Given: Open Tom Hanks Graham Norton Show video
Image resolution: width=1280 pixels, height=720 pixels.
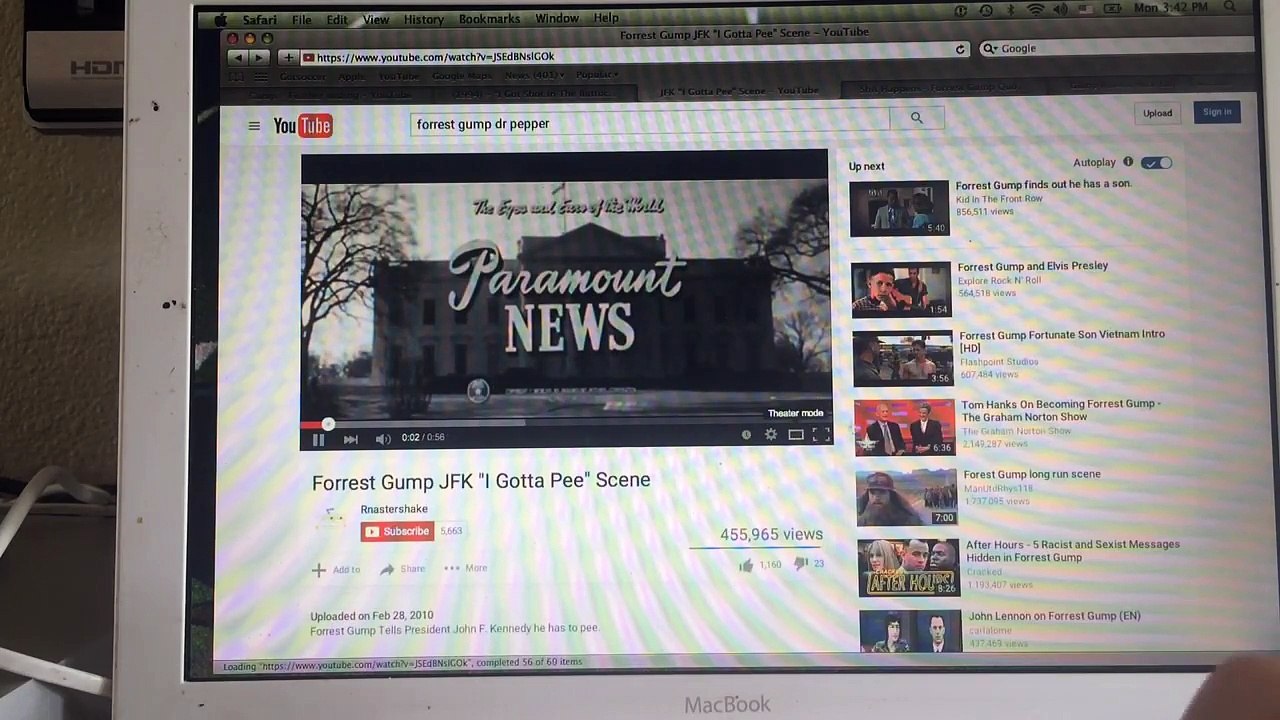Looking at the screenshot, I should coord(1060,410).
